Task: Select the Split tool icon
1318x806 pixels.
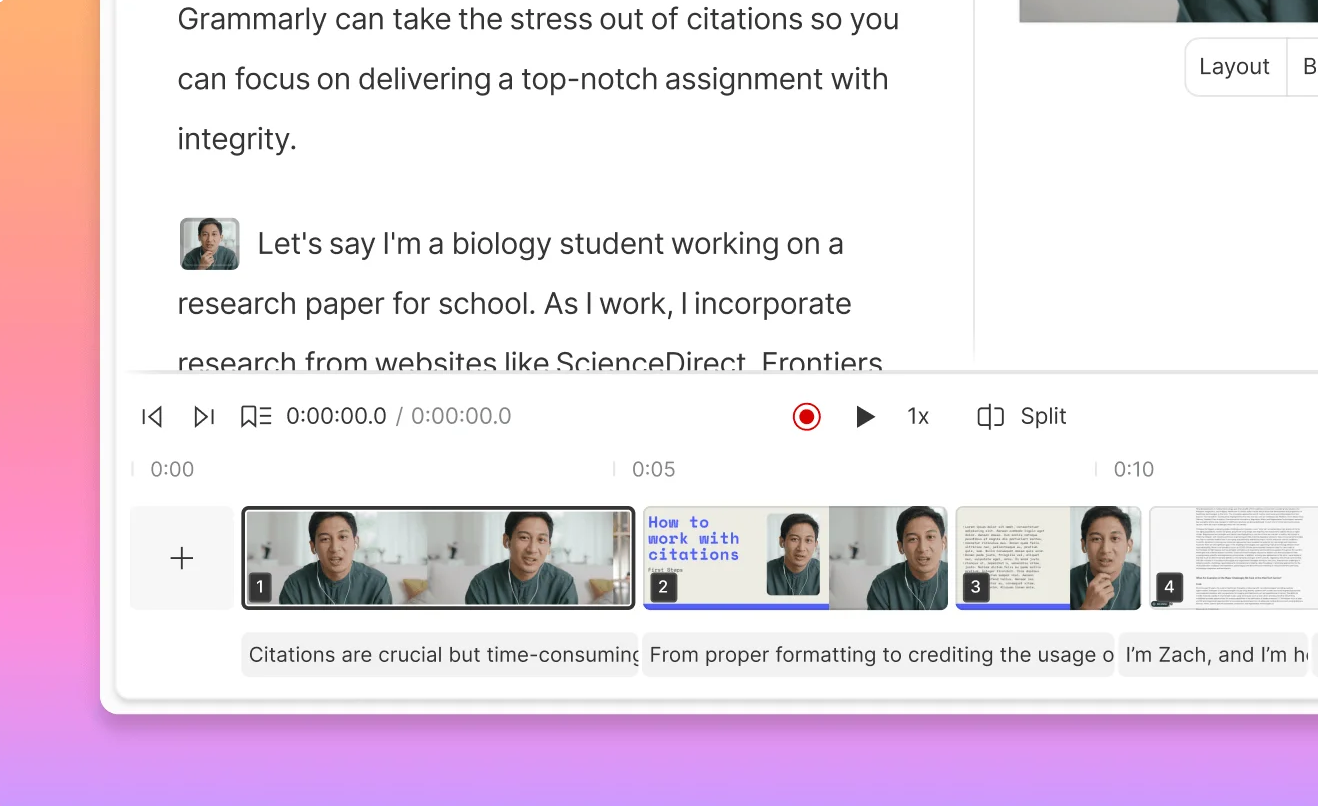Action: tap(990, 417)
